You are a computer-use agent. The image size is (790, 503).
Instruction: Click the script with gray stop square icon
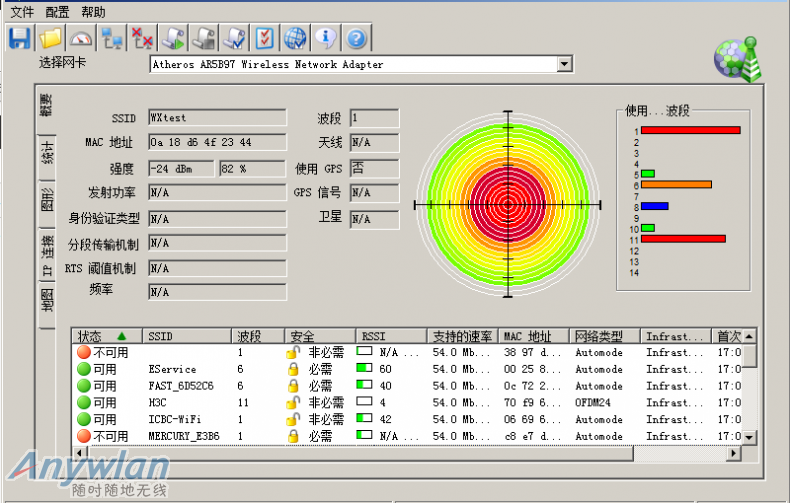[x=204, y=38]
